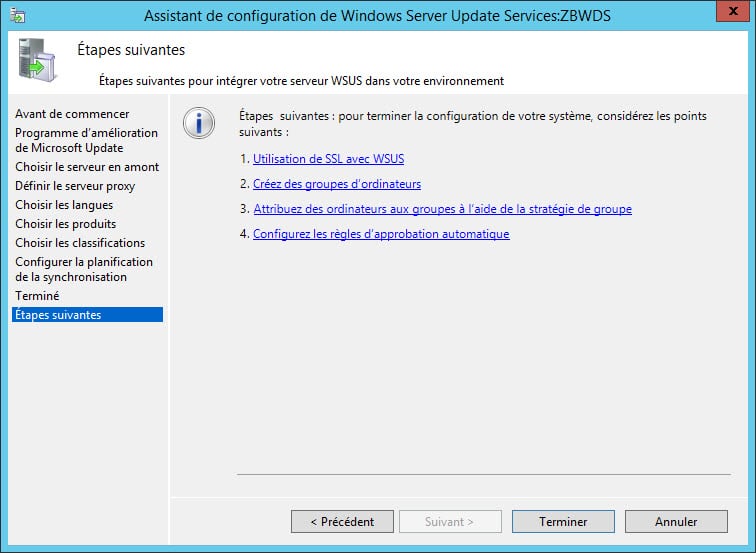Close the WSUS configuration wizard window
The image size is (756, 553).
732,11
